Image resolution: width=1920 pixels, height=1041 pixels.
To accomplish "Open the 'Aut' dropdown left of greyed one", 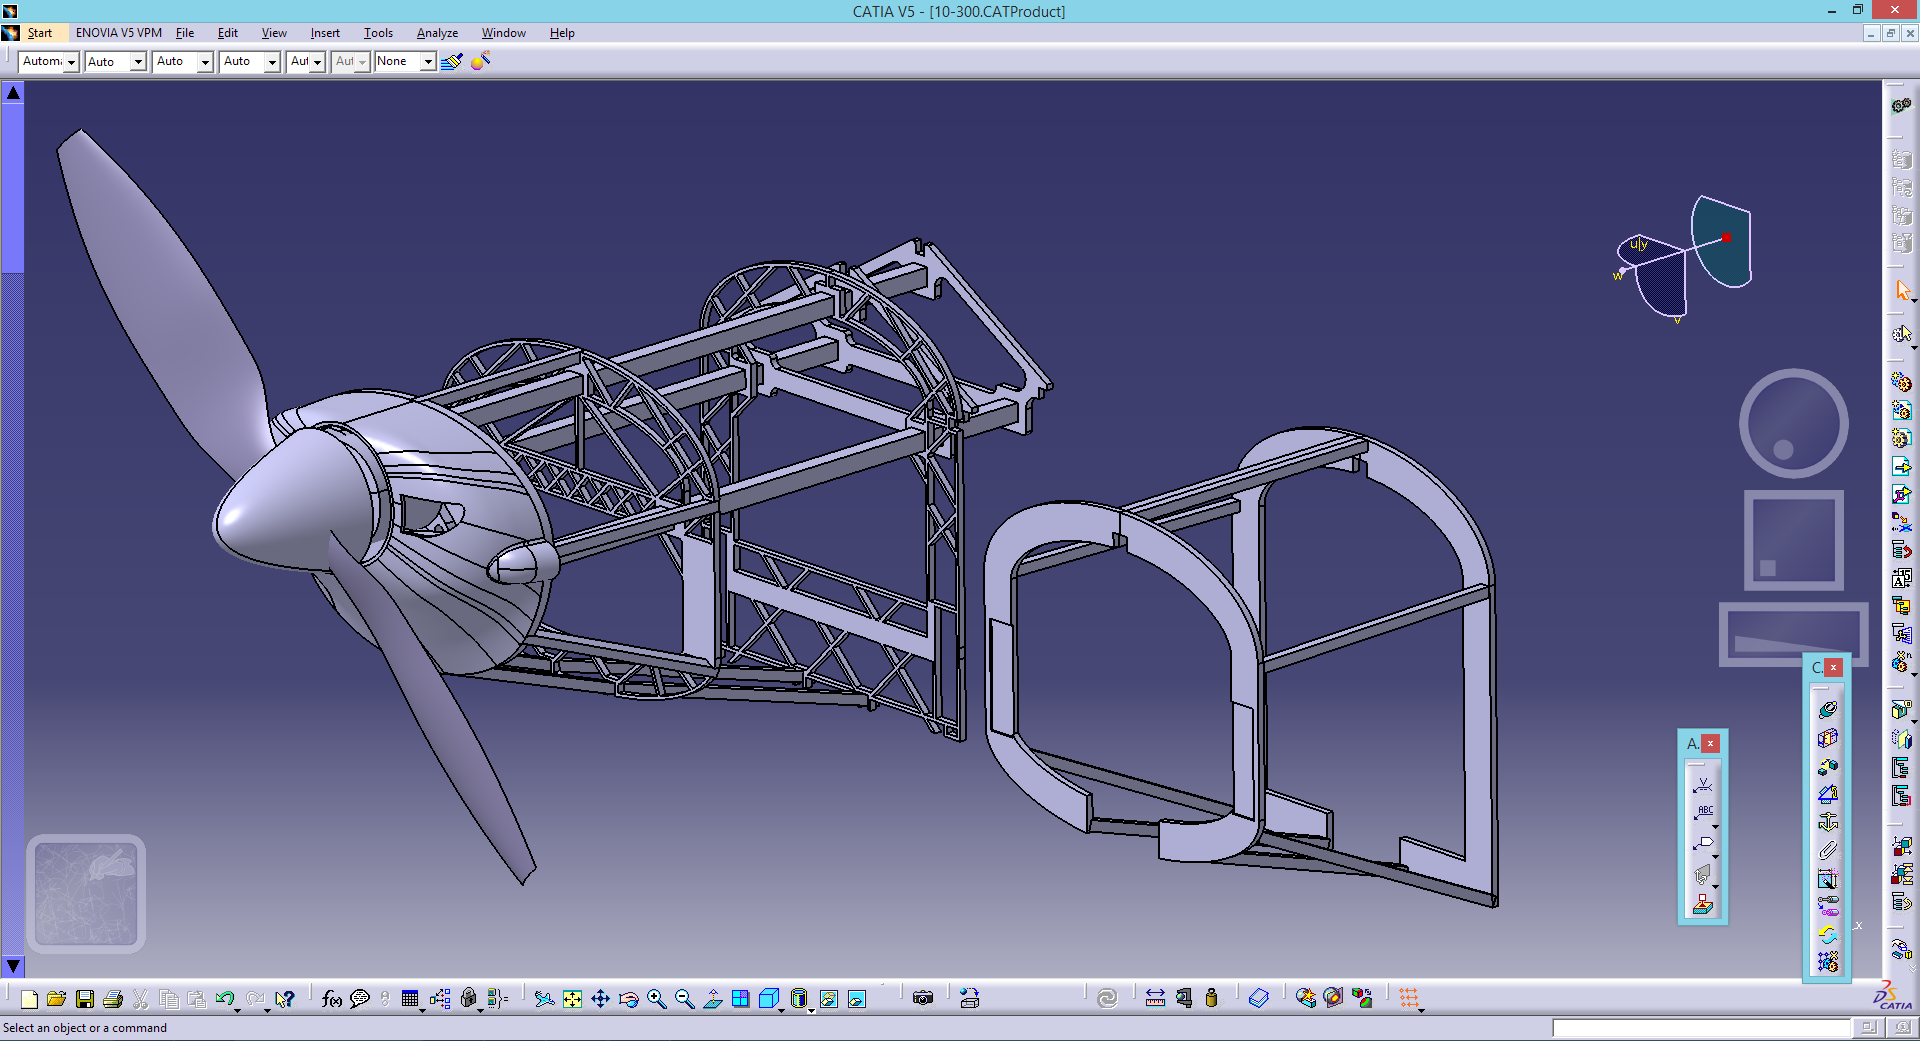I will [x=317, y=62].
